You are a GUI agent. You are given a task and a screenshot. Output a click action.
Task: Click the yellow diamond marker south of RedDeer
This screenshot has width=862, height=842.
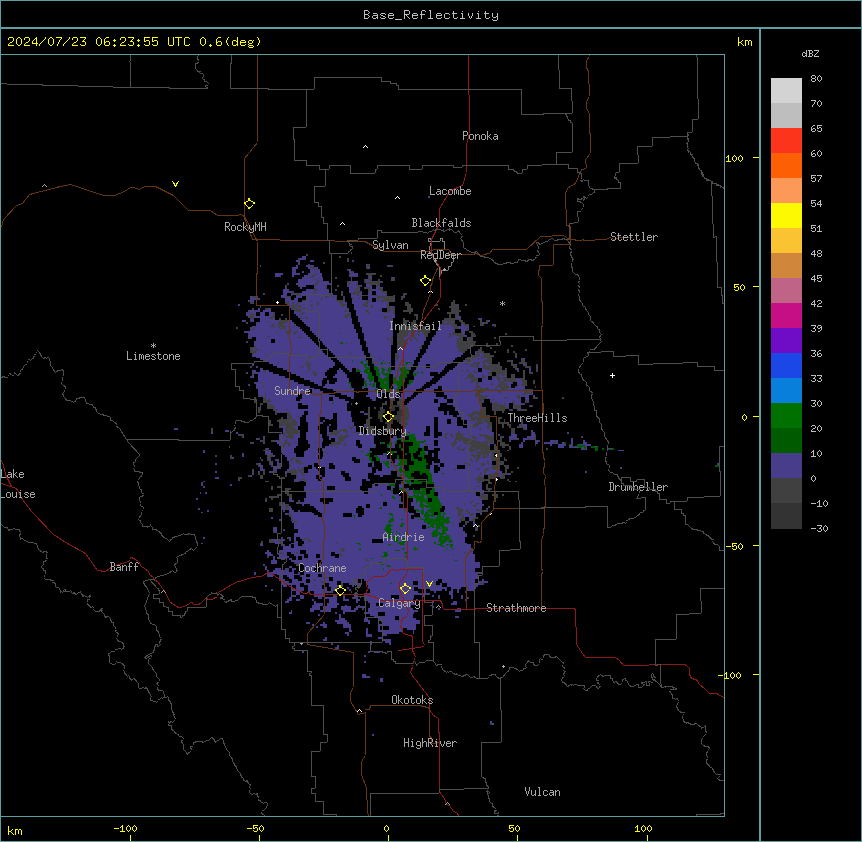click(426, 281)
